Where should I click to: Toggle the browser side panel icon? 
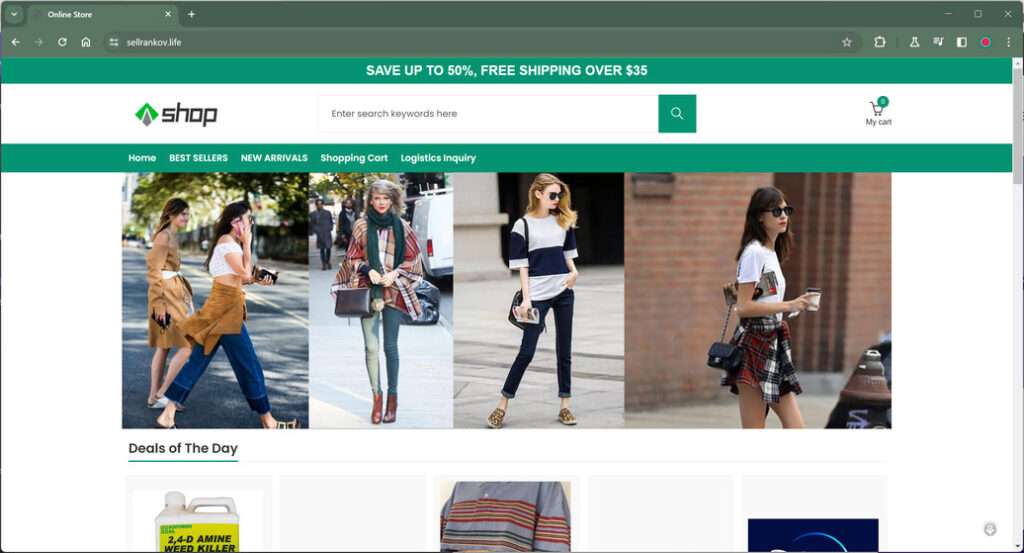(x=961, y=42)
